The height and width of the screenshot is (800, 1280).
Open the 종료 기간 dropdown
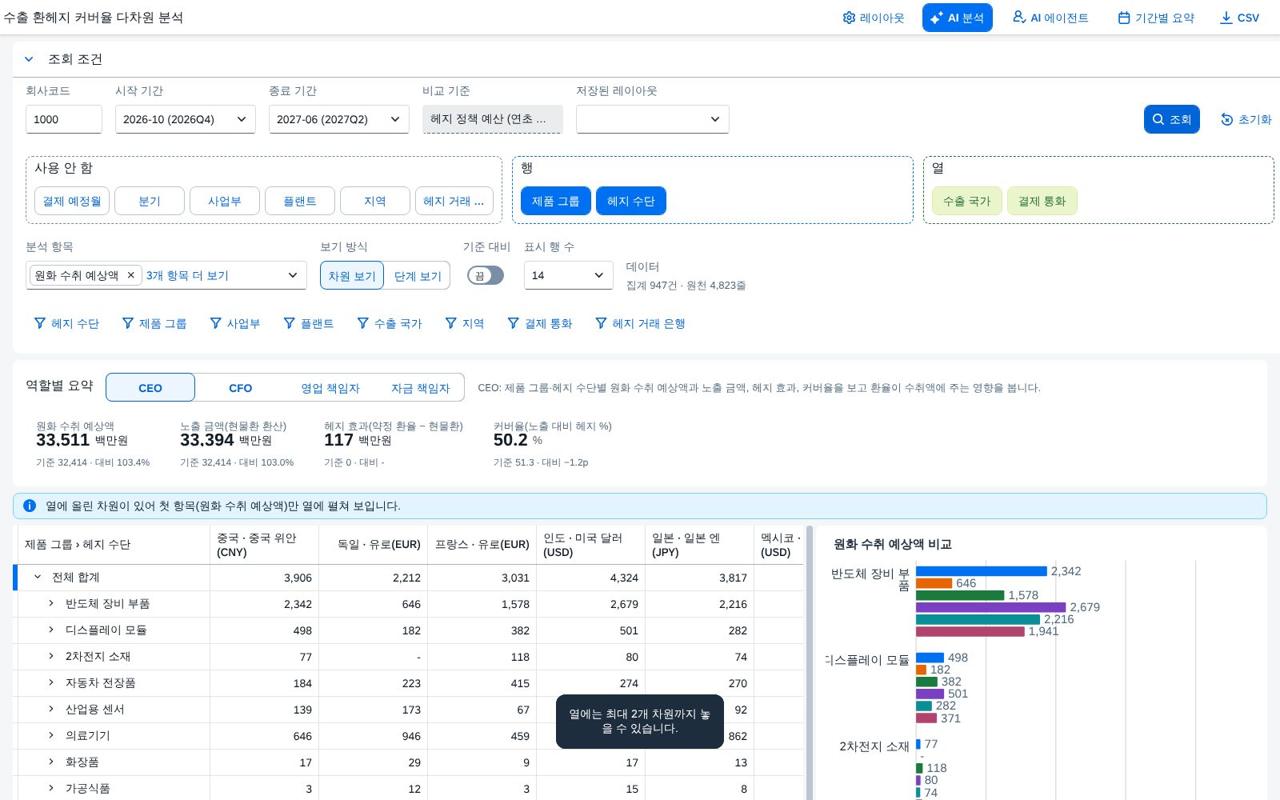339,119
